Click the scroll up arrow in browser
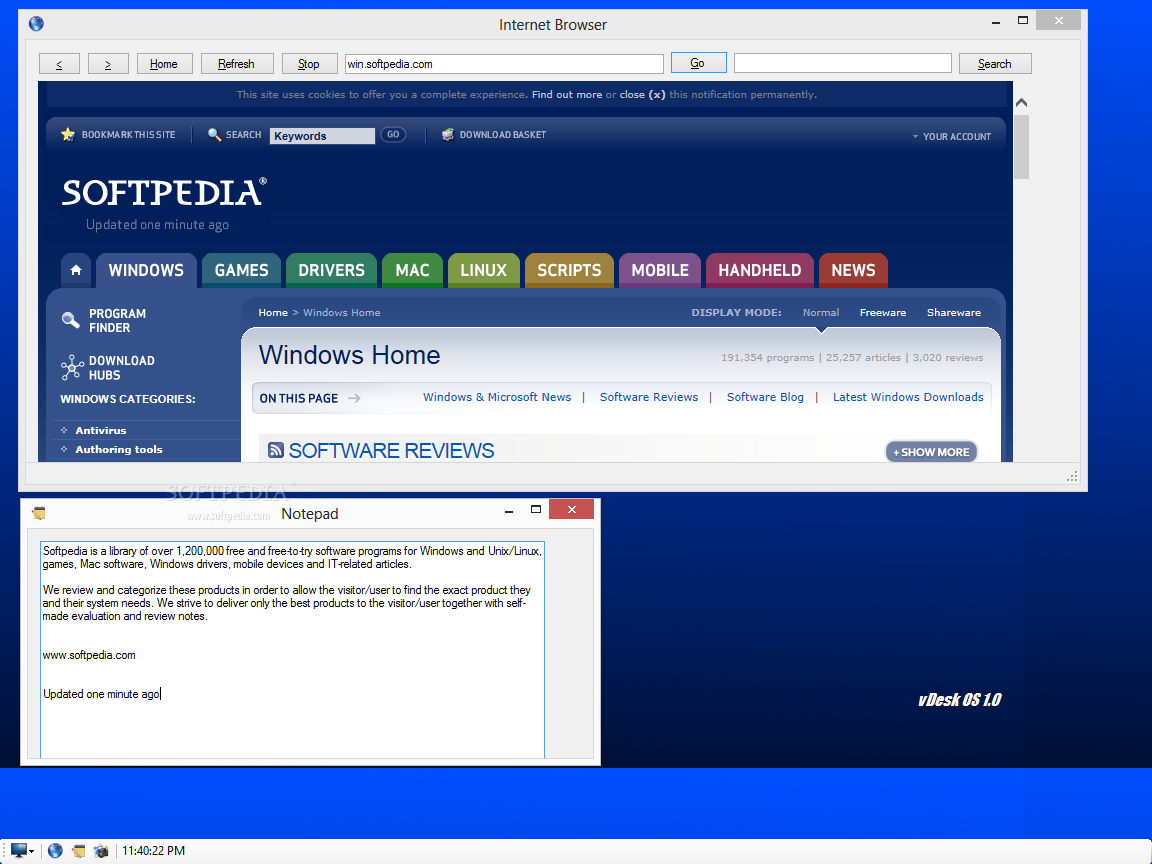 pos(1021,103)
